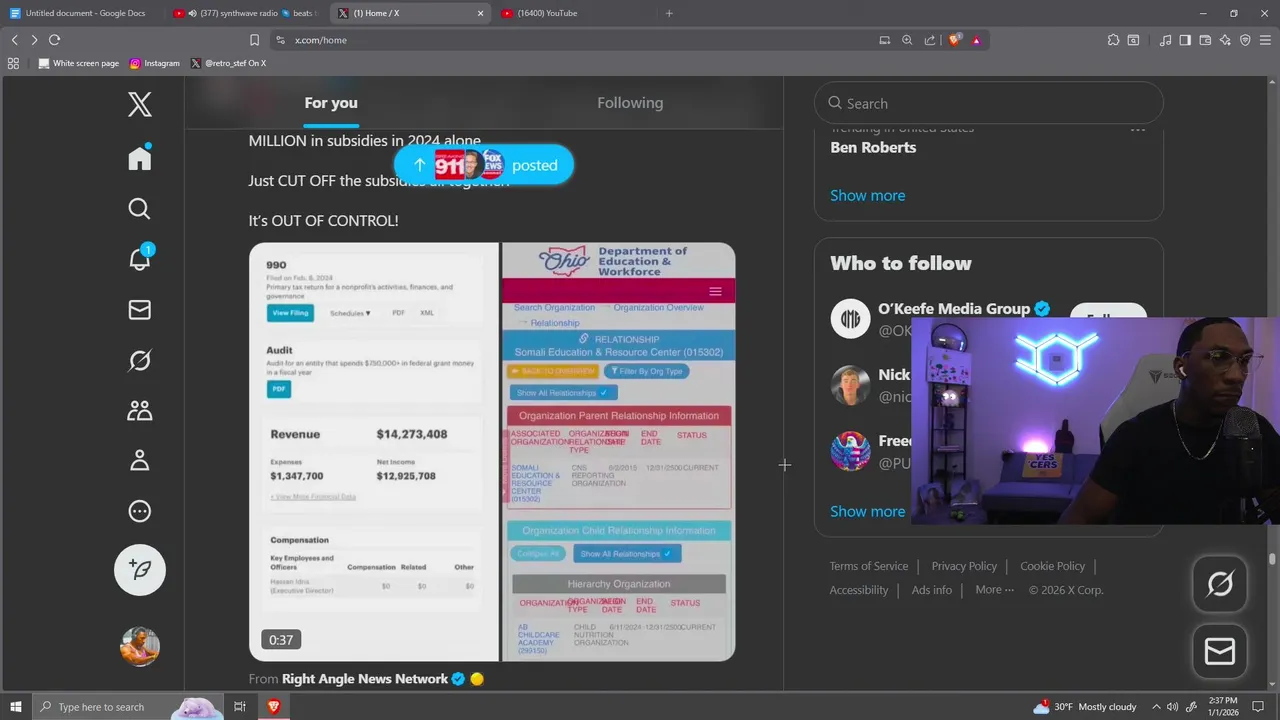Bookmark this page with the bookmark icon
Viewport: 1280px width, 720px height.
[x=254, y=40]
